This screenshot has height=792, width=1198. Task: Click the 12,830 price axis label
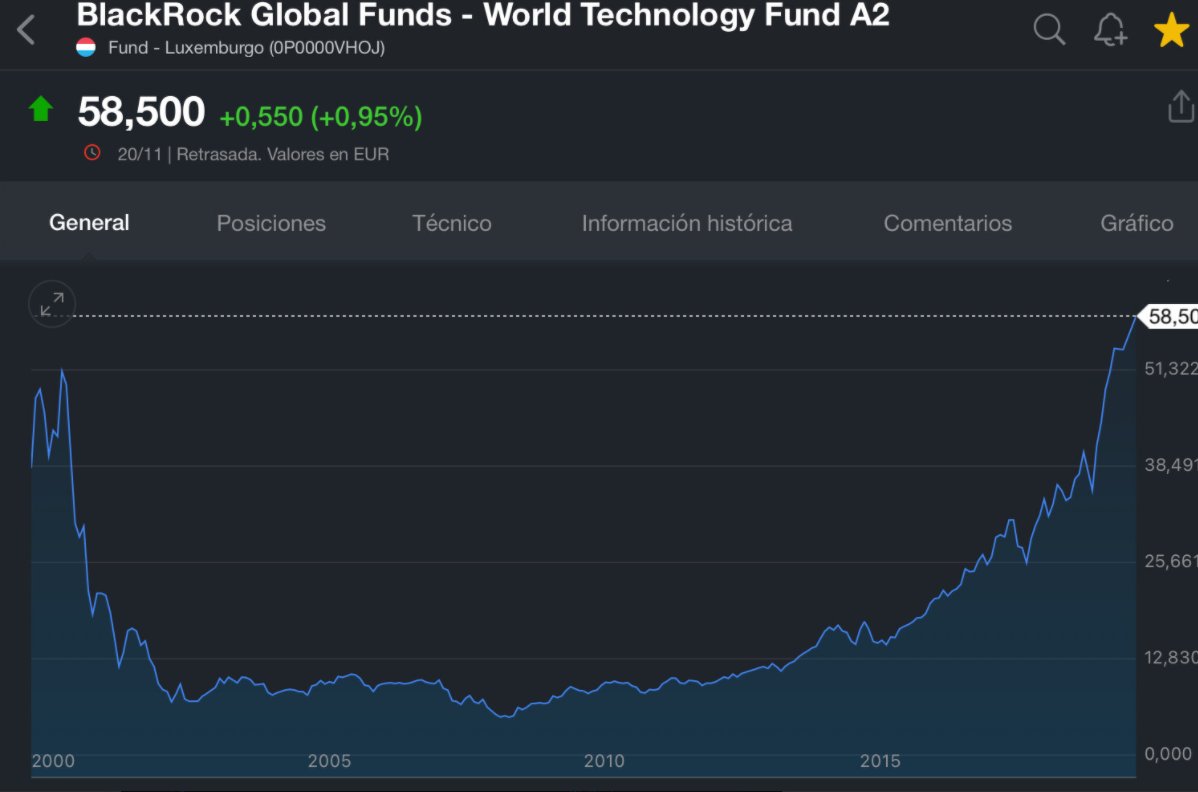tap(1170, 658)
